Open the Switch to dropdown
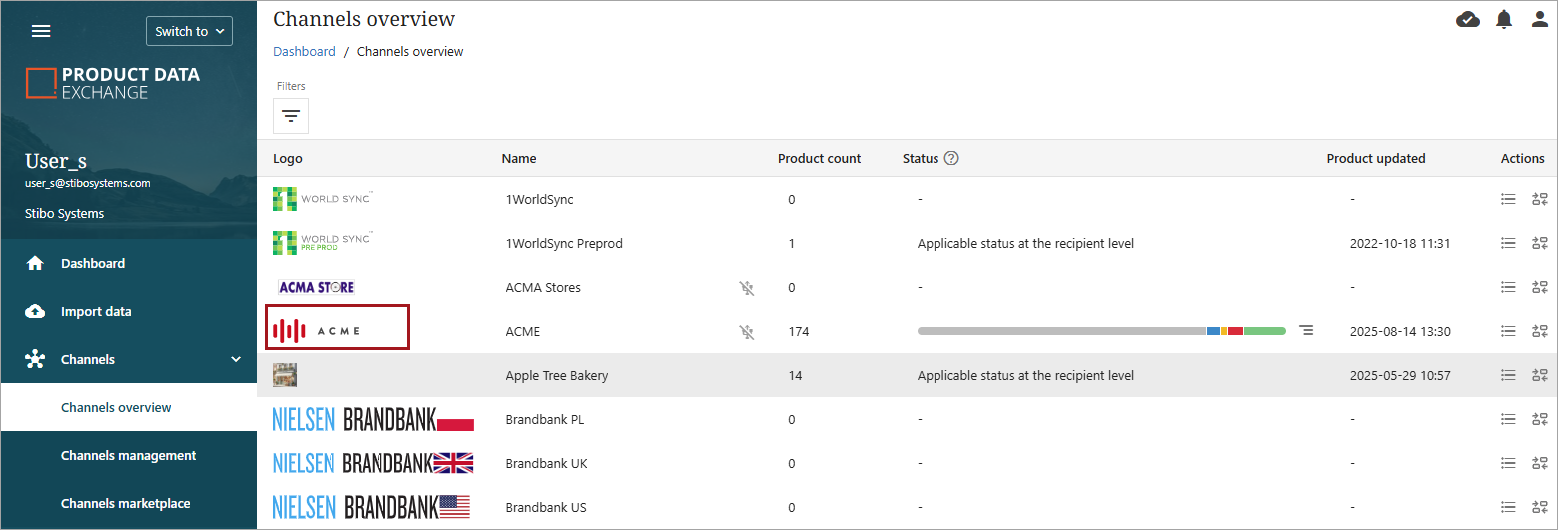Viewport: 1558px width, 530px height. coord(189,31)
